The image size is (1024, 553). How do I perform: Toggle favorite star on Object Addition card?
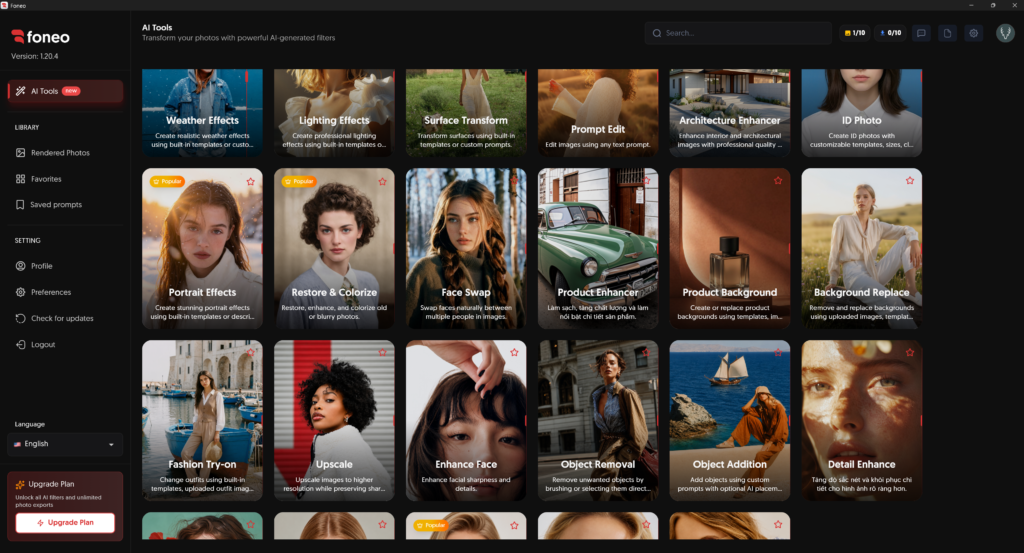(x=778, y=353)
